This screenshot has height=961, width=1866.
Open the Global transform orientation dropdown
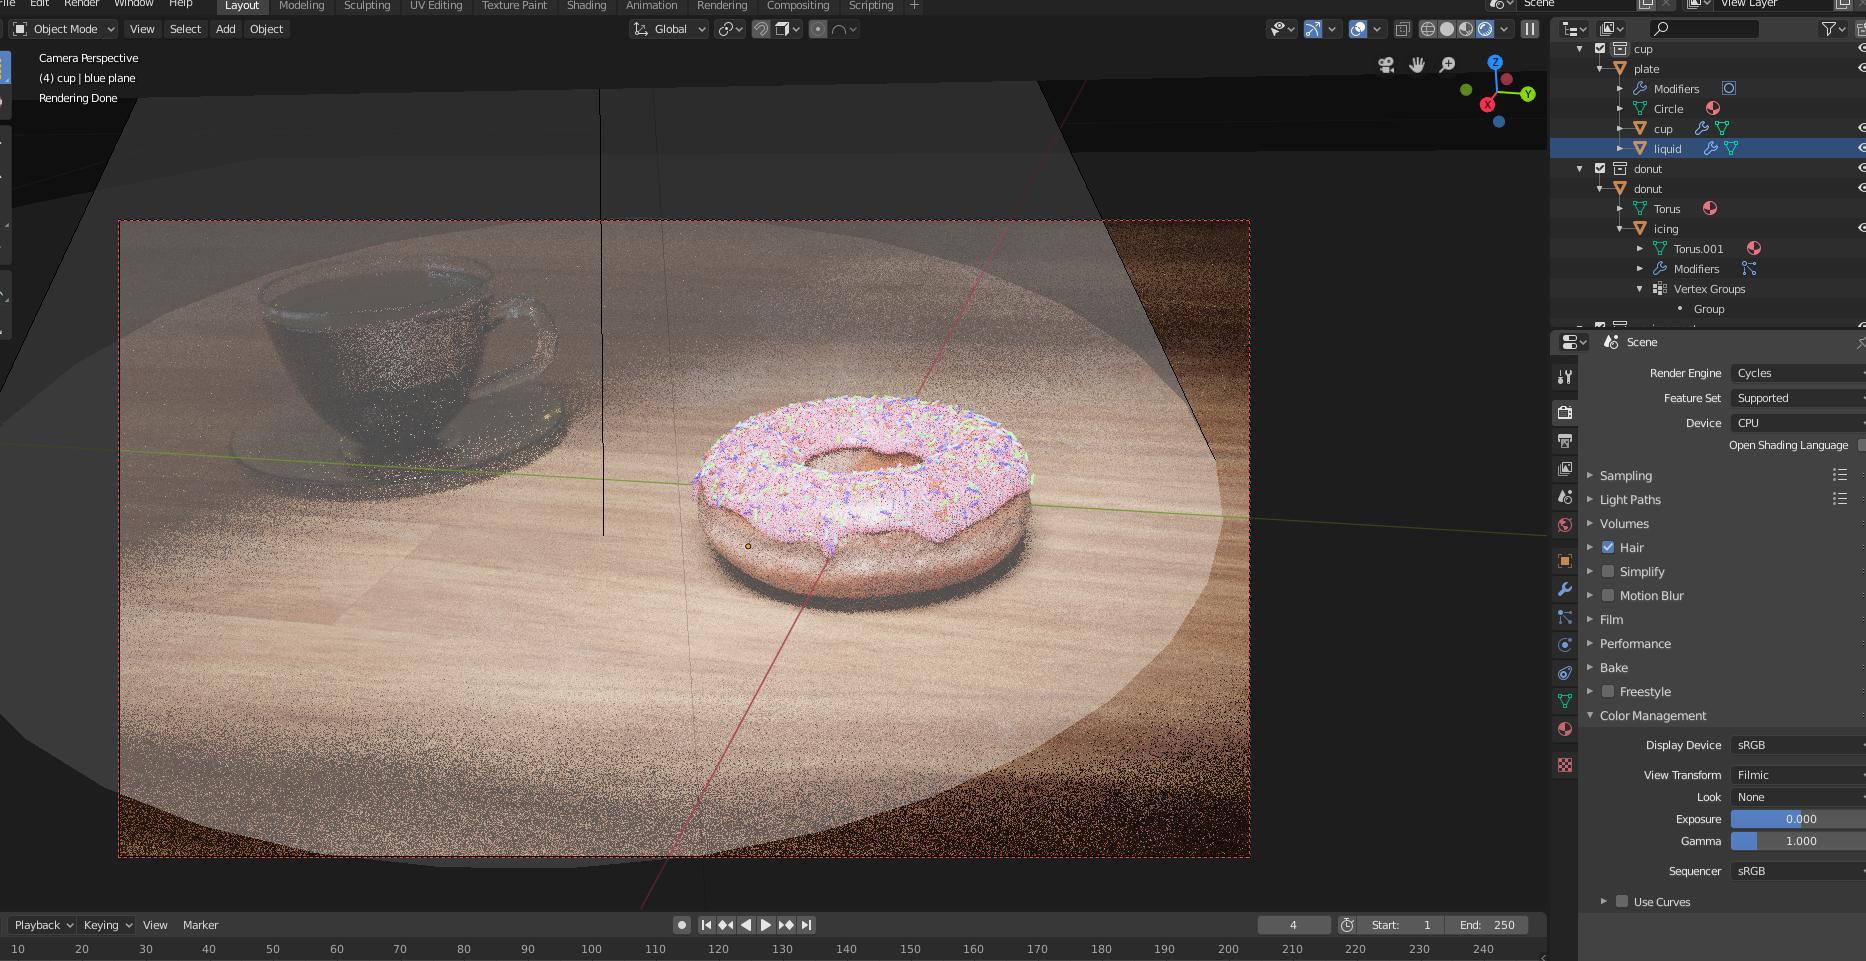coord(669,29)
